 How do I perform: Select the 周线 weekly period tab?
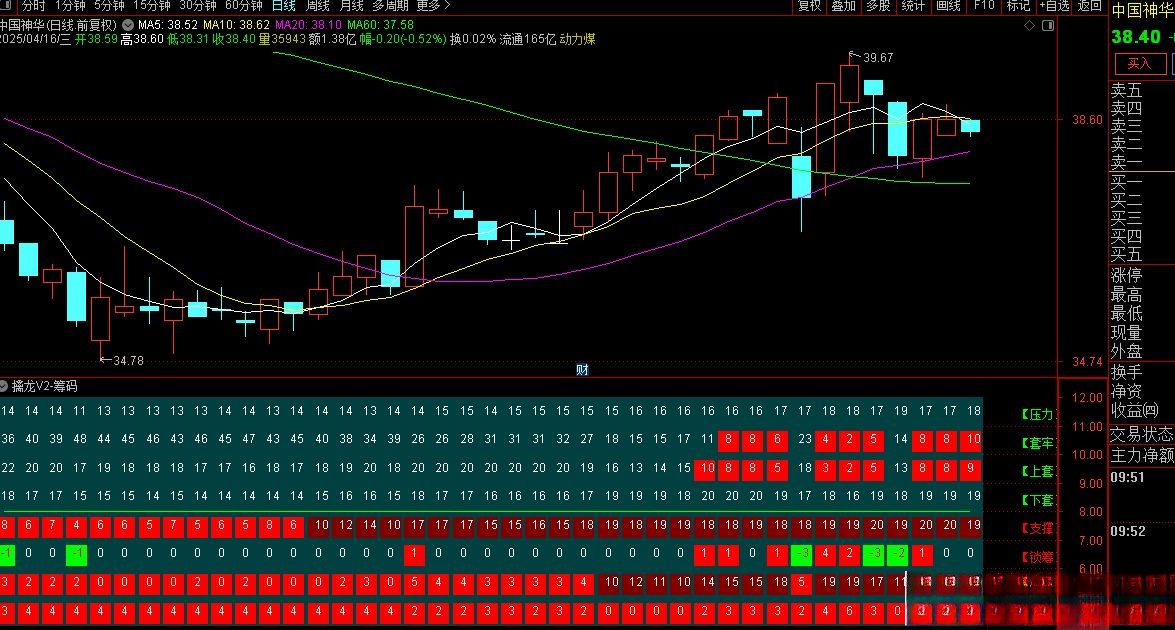tap(318, 6)
